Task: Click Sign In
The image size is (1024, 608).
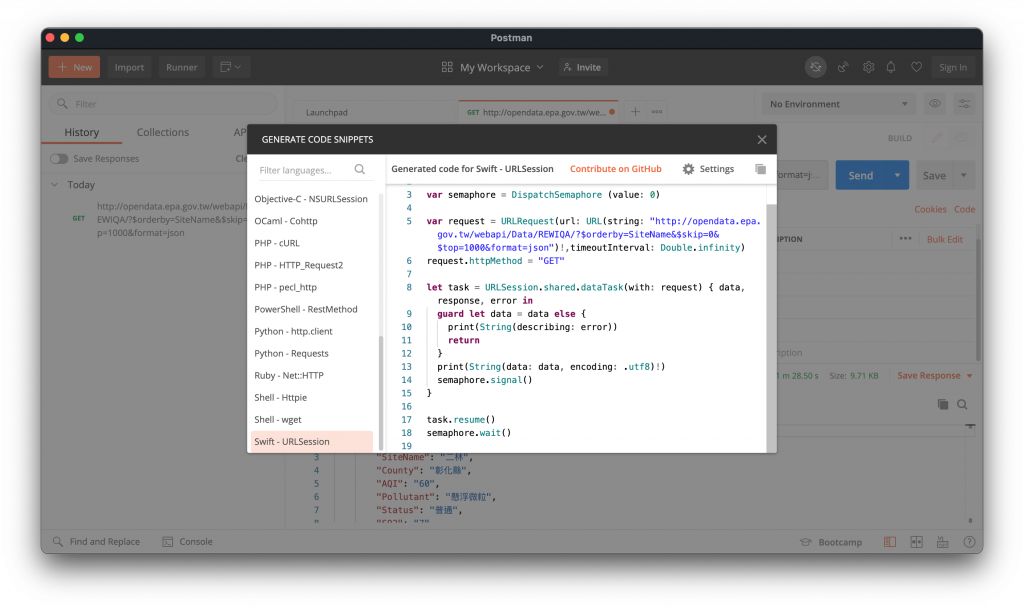Action: point(953,67)
